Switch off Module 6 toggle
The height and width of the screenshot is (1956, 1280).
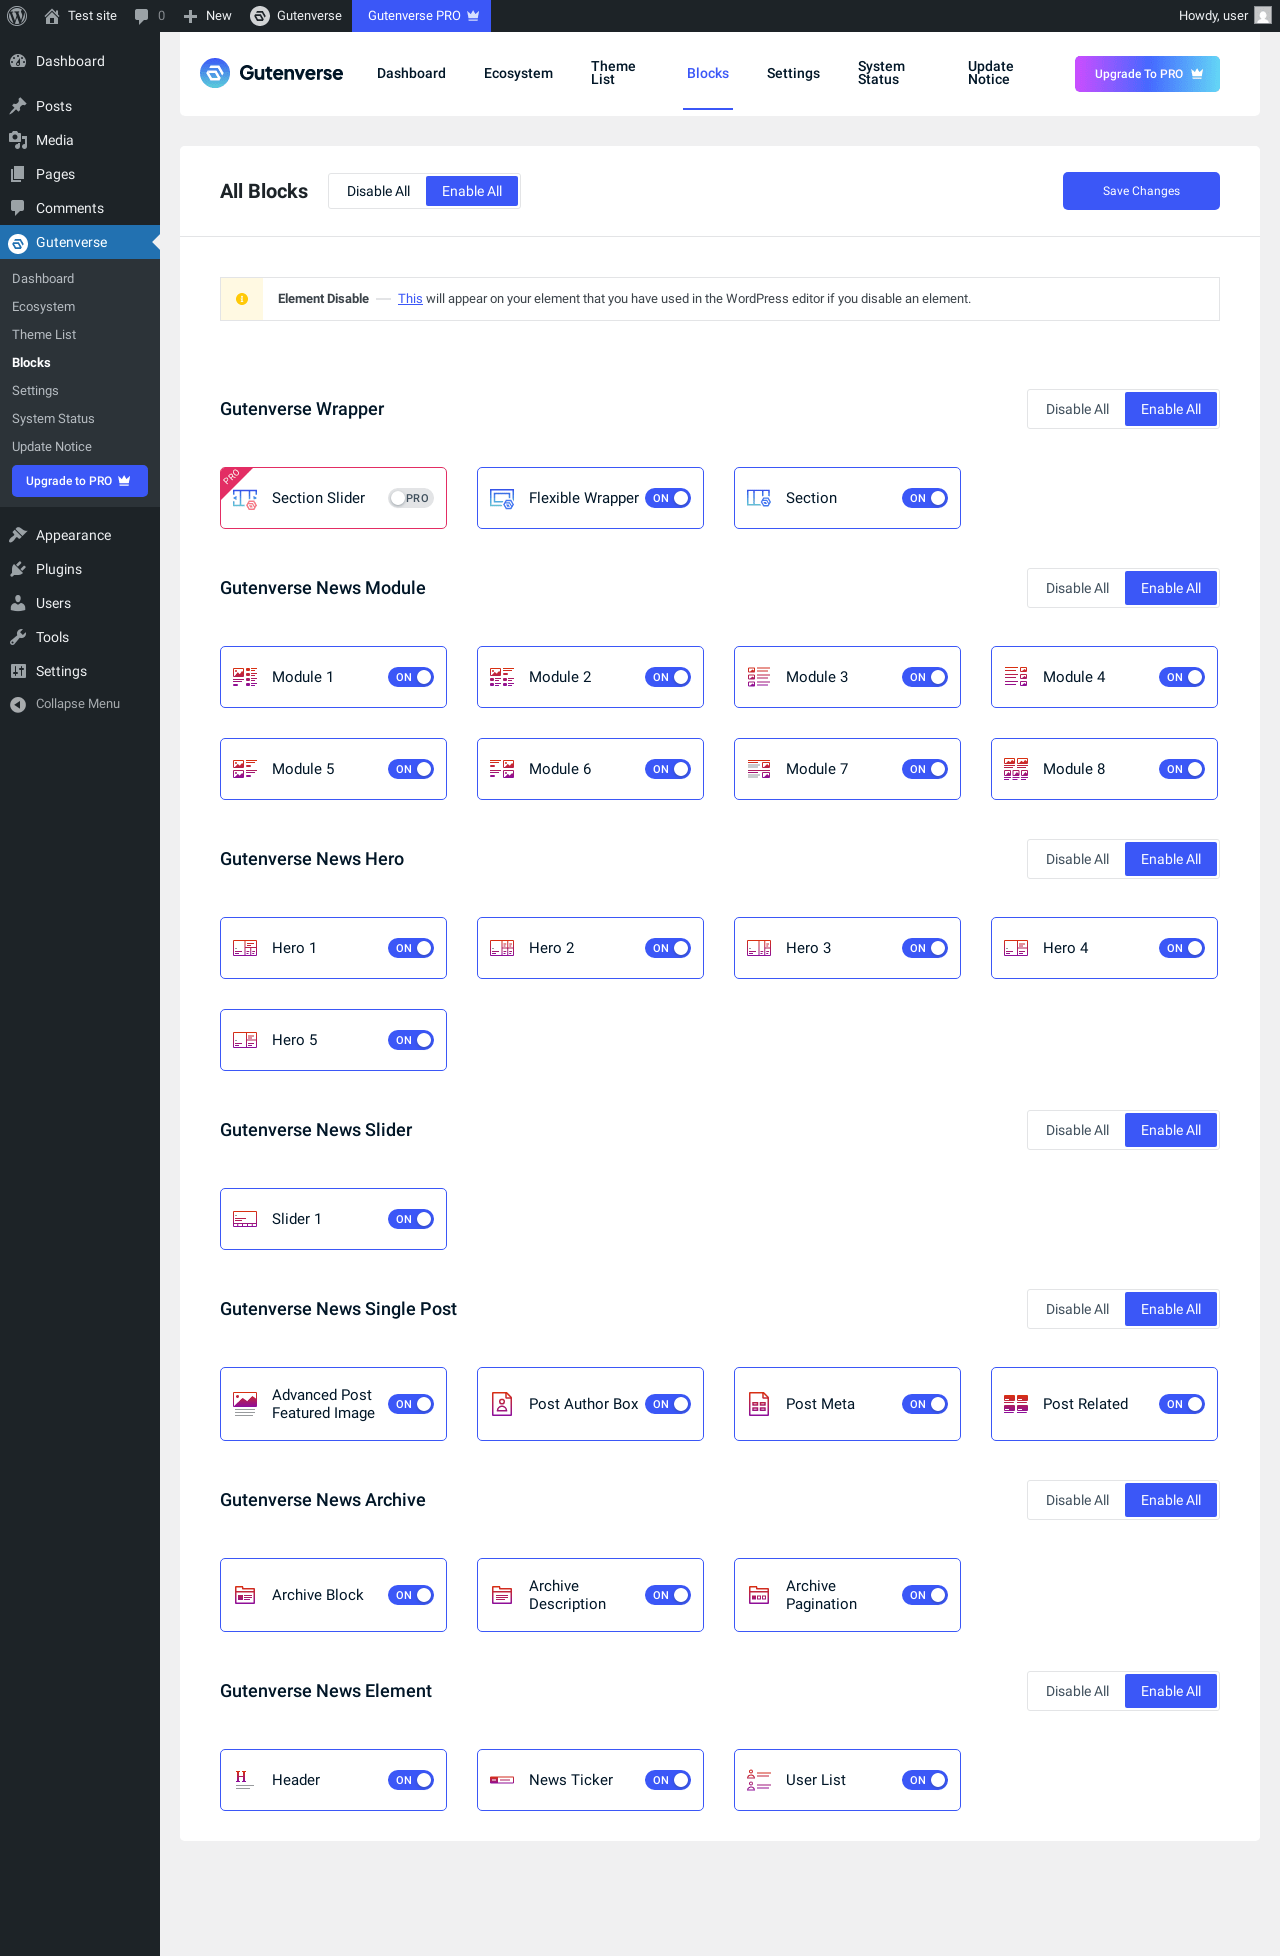[668, 769]
